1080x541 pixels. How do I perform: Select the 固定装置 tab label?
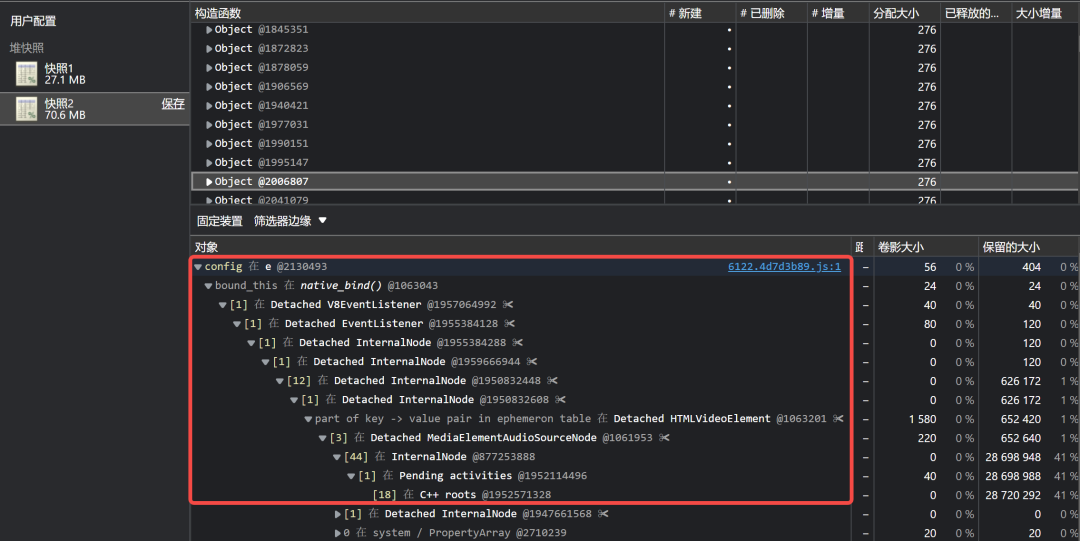coord(220,221)
